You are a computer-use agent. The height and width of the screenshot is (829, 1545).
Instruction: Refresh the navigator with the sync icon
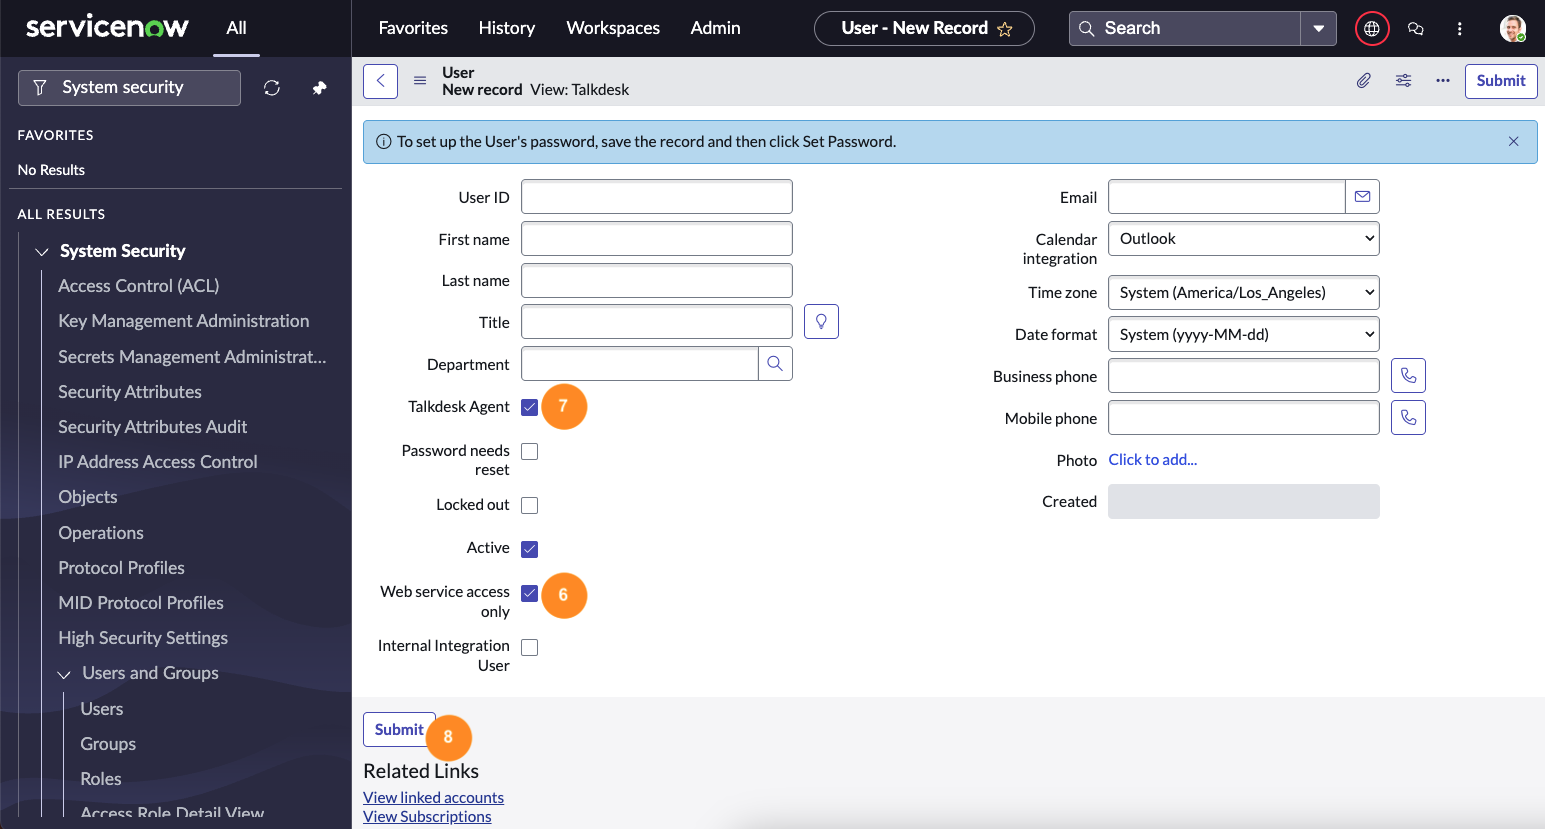pos(272,88)
